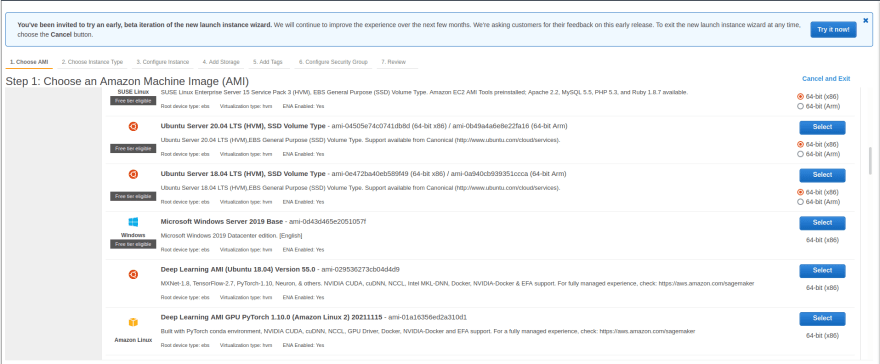Viewport: 880px width, 364px height.
Task: Choose 64-bit (x86) for Ubuntu Server 18.04
Action: (x=800, y=192)
